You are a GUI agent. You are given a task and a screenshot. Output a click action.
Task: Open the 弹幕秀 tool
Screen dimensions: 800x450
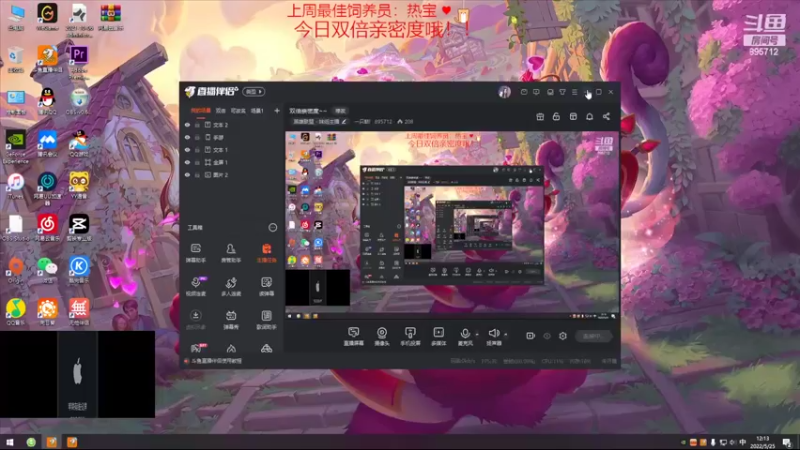tap(231, 319)
